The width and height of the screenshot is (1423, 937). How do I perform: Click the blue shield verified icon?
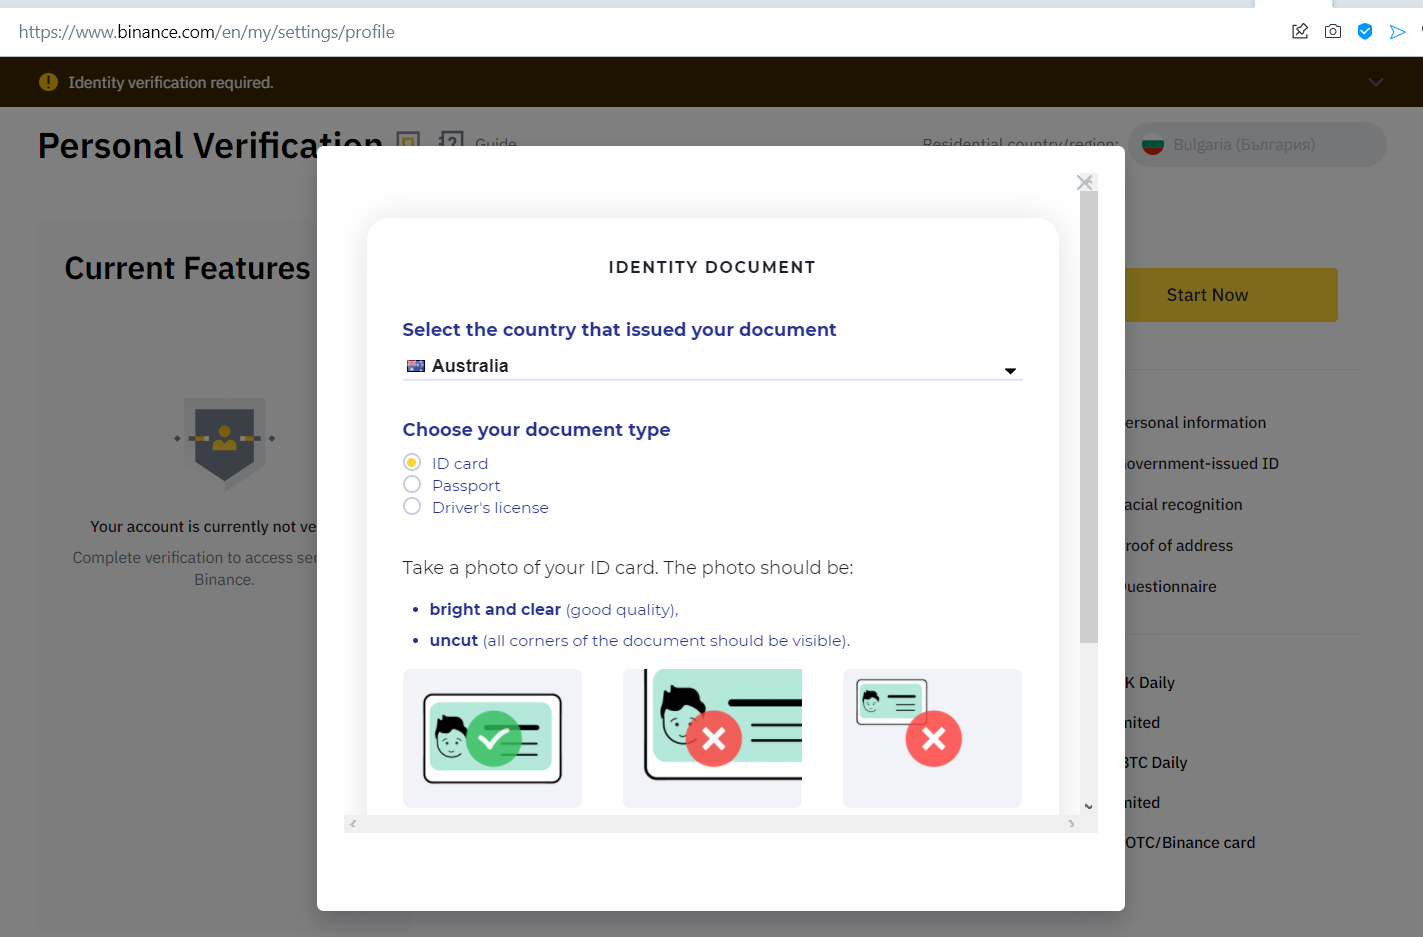pyautogui.click(x=1365, y=31)
